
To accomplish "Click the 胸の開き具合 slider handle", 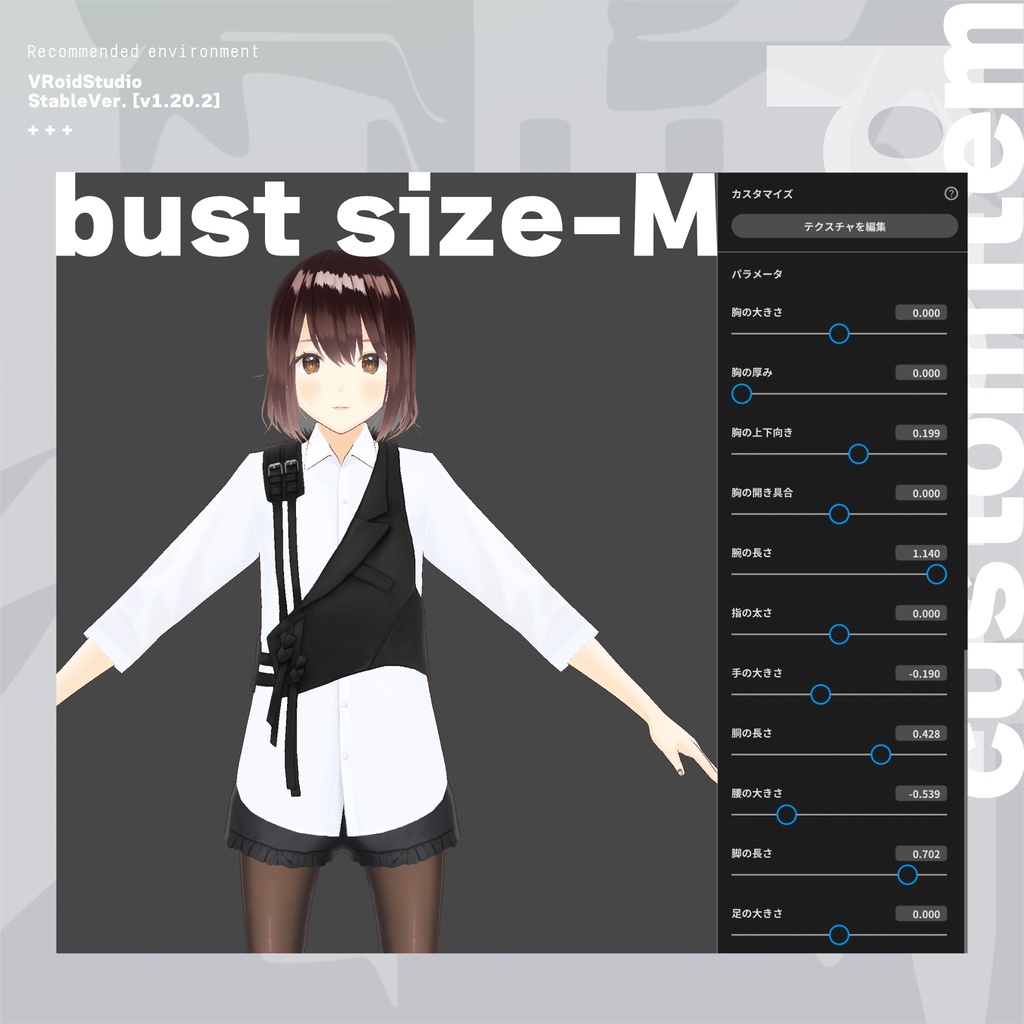I will (x=838, y=515).
